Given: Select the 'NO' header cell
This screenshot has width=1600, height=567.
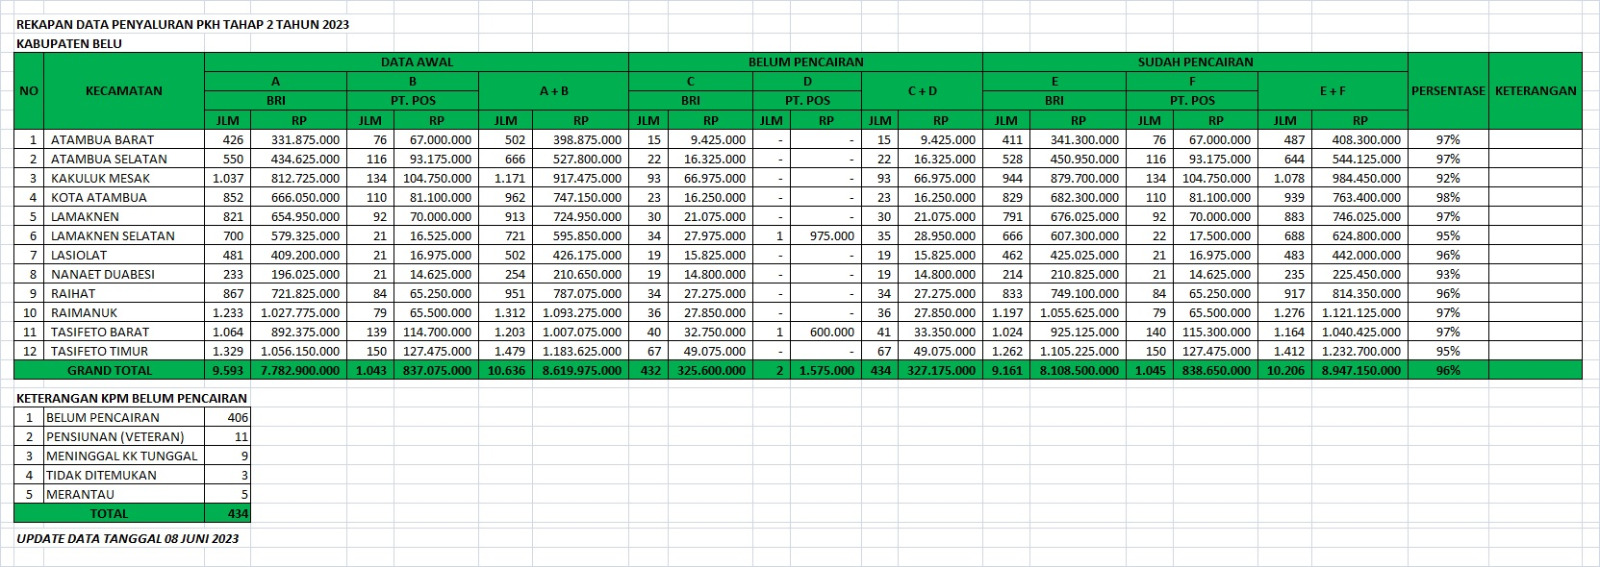Looking at the screenshot, I should tap(29, 91).
